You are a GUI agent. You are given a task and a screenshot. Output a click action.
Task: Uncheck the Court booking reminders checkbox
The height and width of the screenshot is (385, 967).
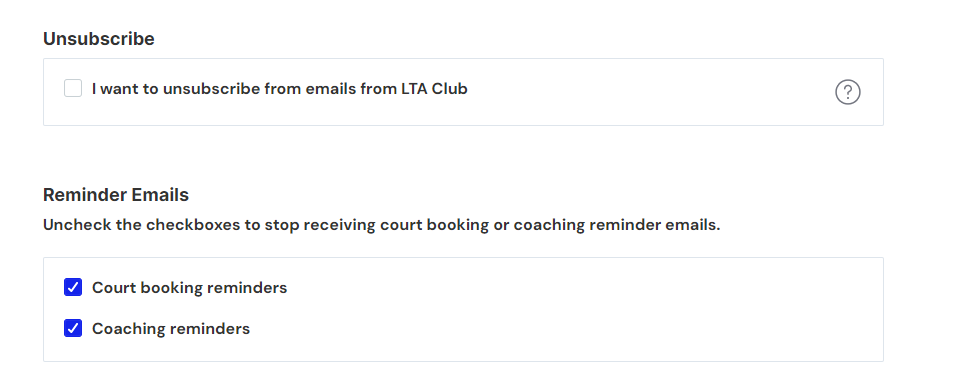point(73,287)
